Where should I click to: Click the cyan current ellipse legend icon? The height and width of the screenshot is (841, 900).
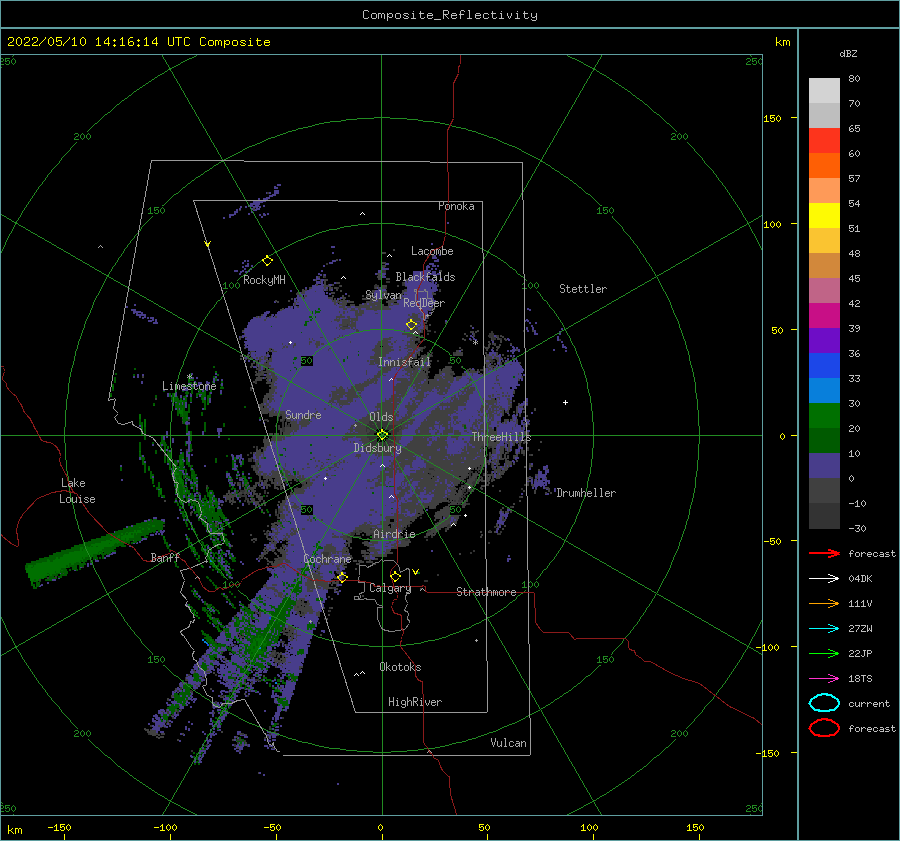tap(824, 703)
